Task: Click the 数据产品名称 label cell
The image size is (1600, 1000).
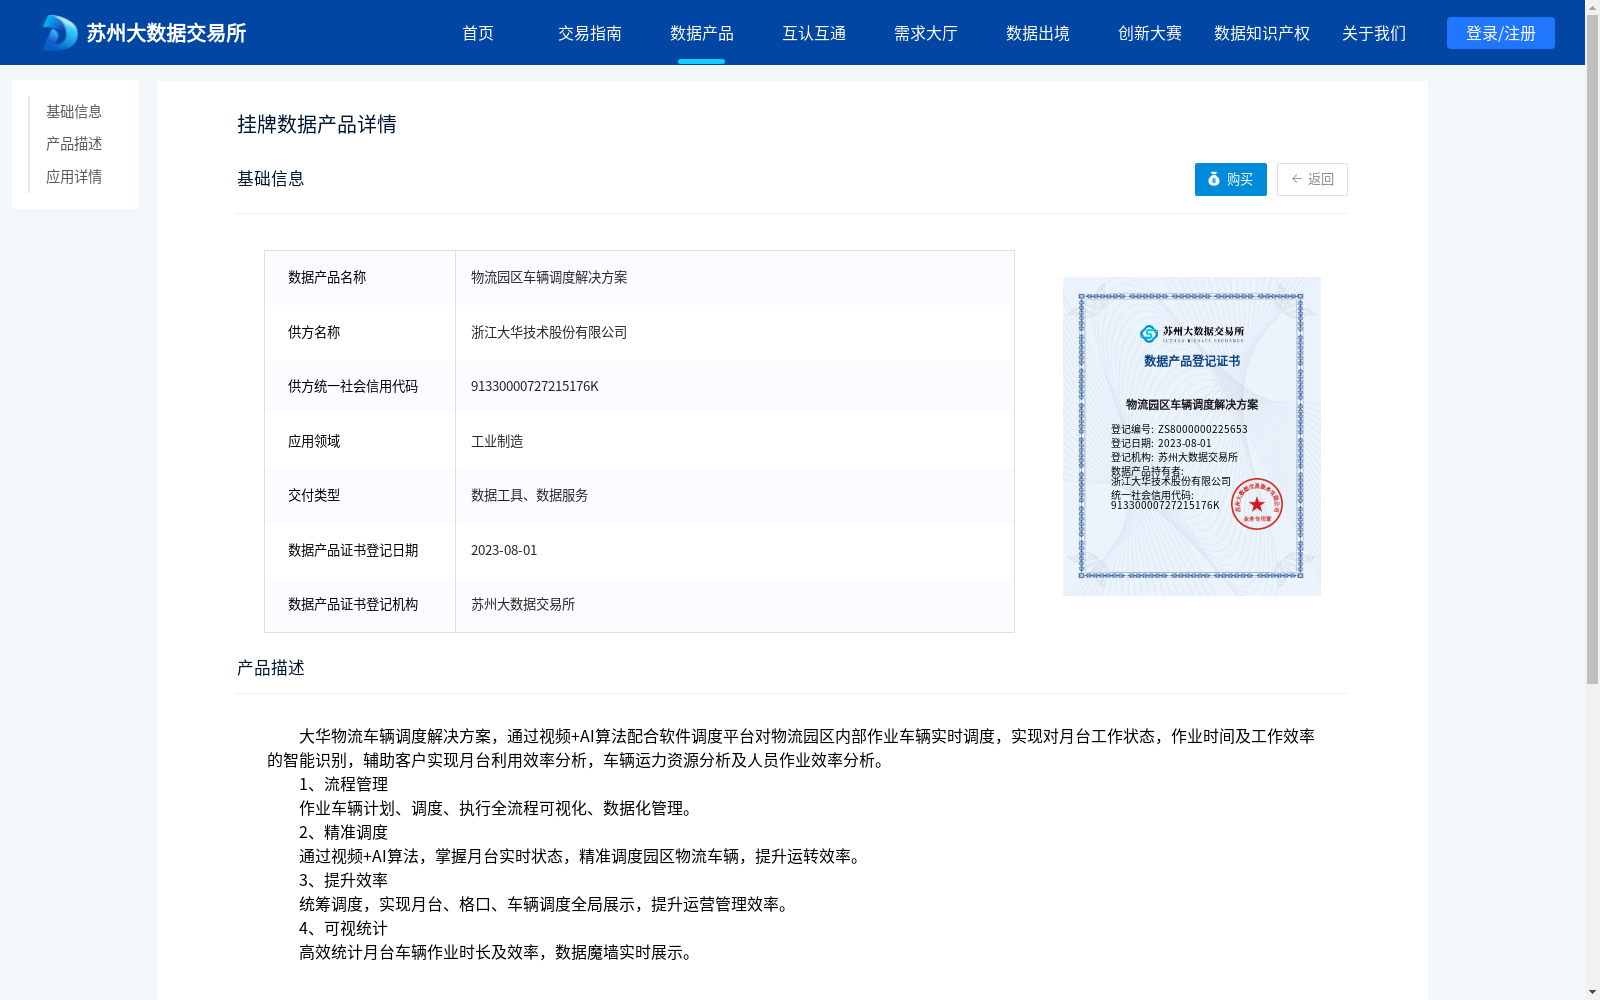Action: coord(360,278)
